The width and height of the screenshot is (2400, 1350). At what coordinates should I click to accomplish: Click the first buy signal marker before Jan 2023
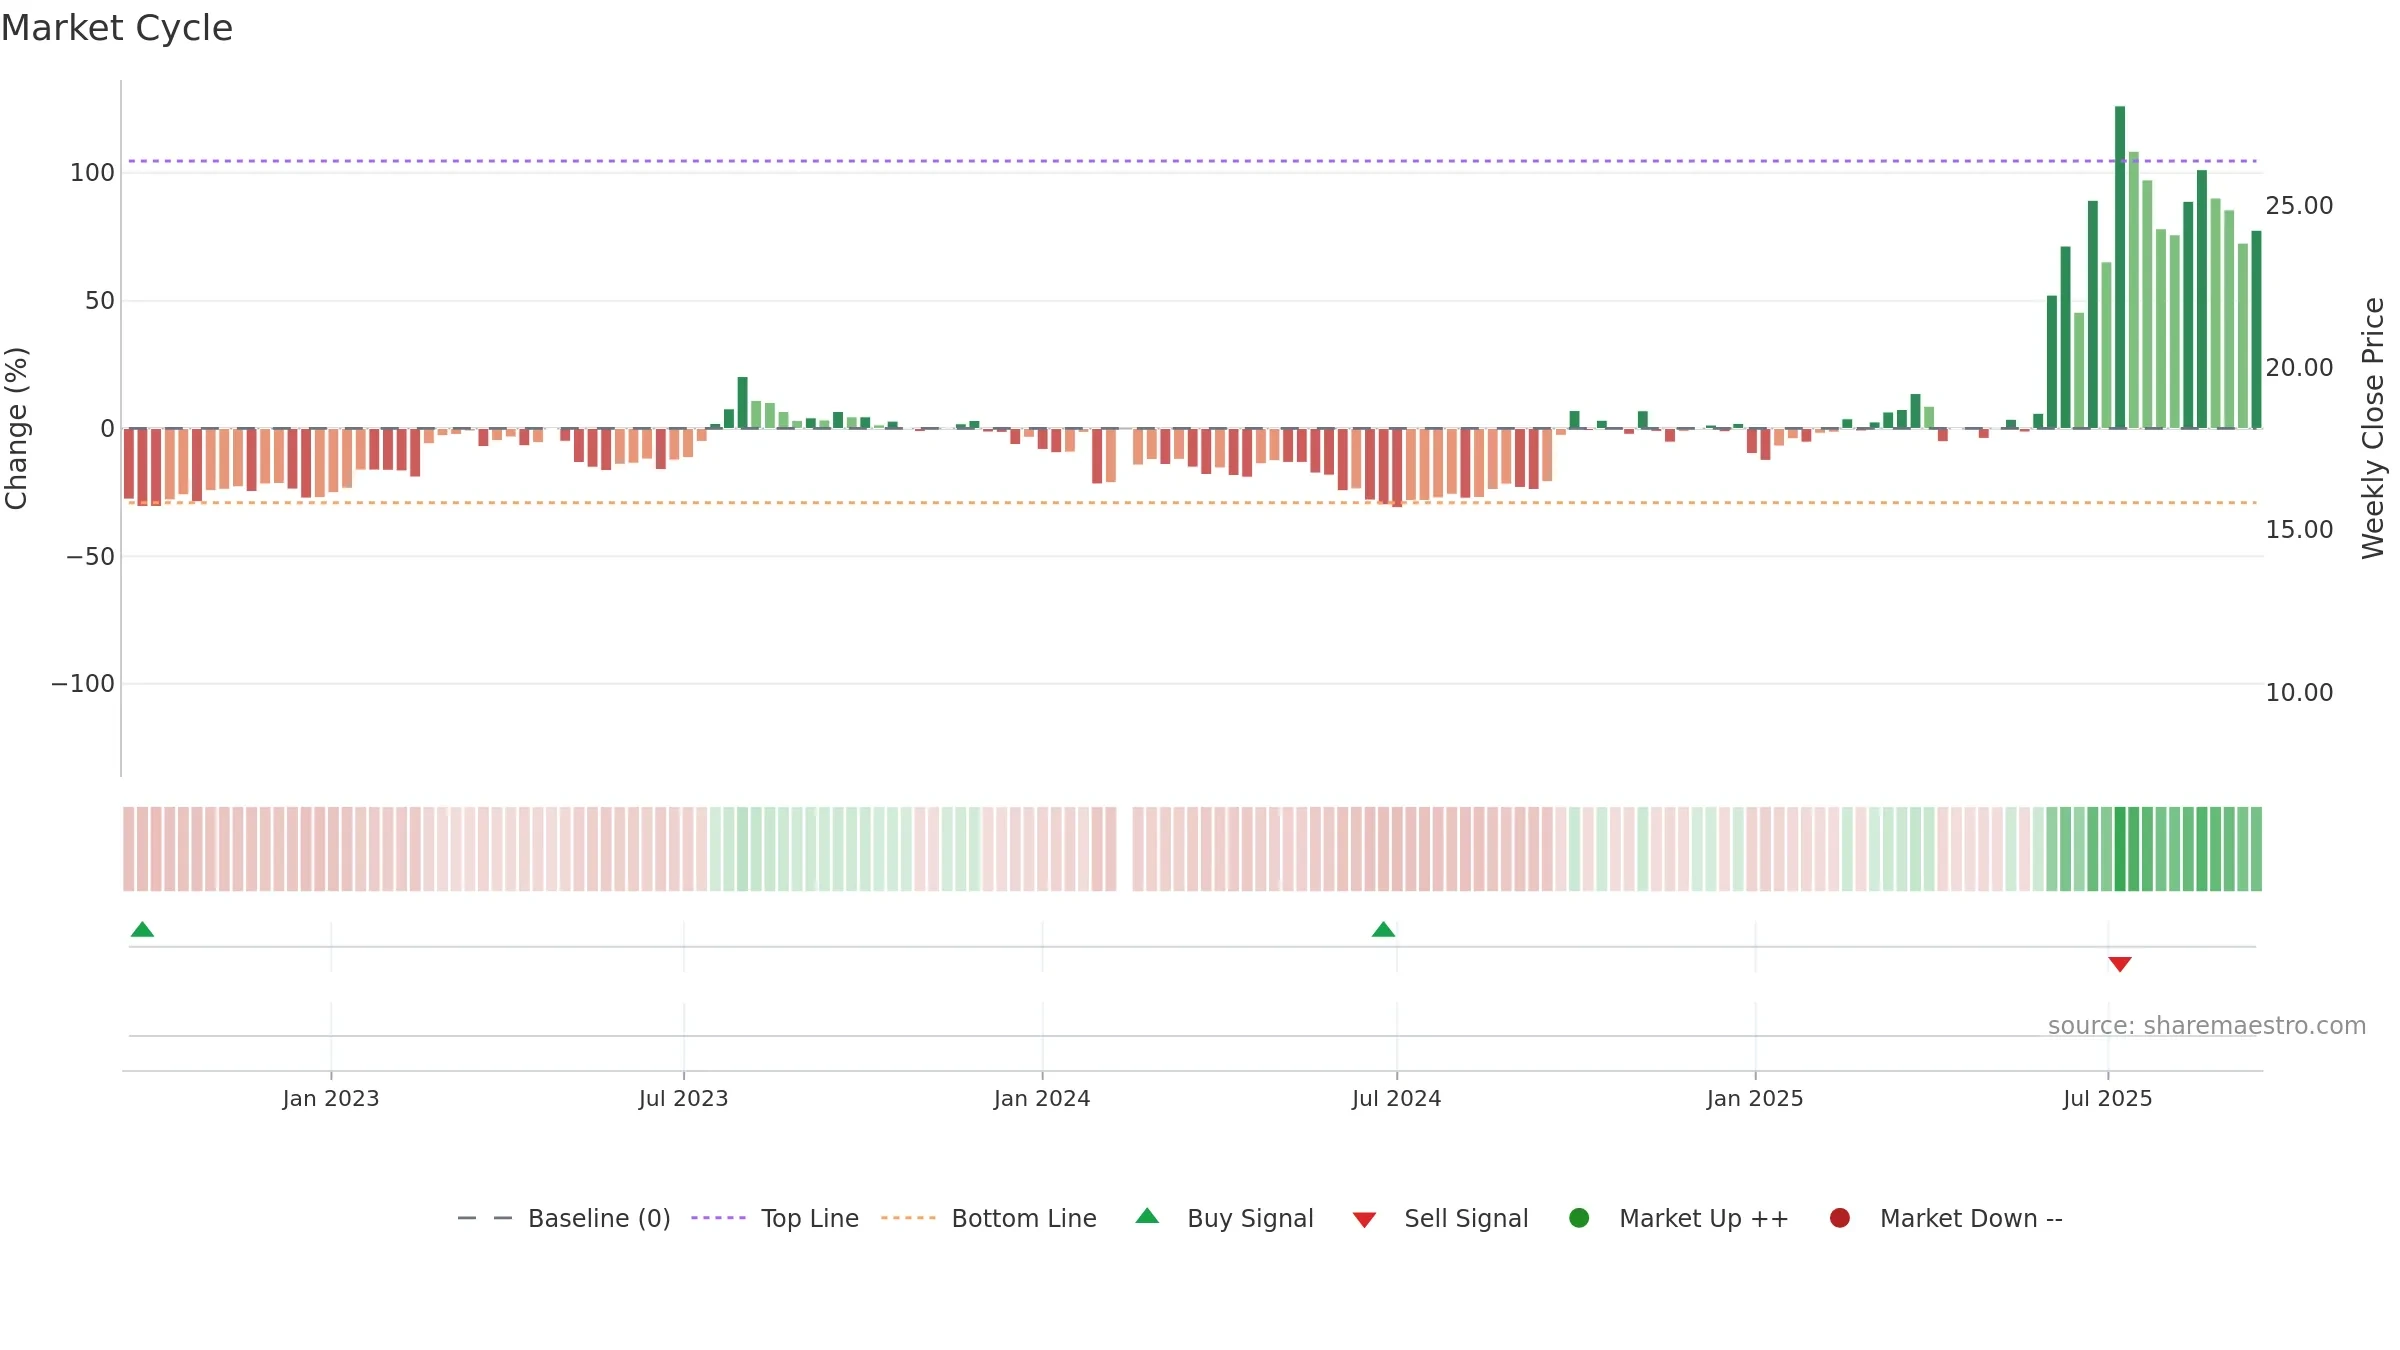click(142, 930)
